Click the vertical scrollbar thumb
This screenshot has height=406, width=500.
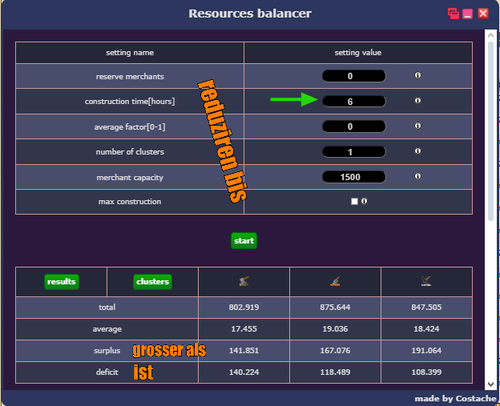click(x=491, y=131)
